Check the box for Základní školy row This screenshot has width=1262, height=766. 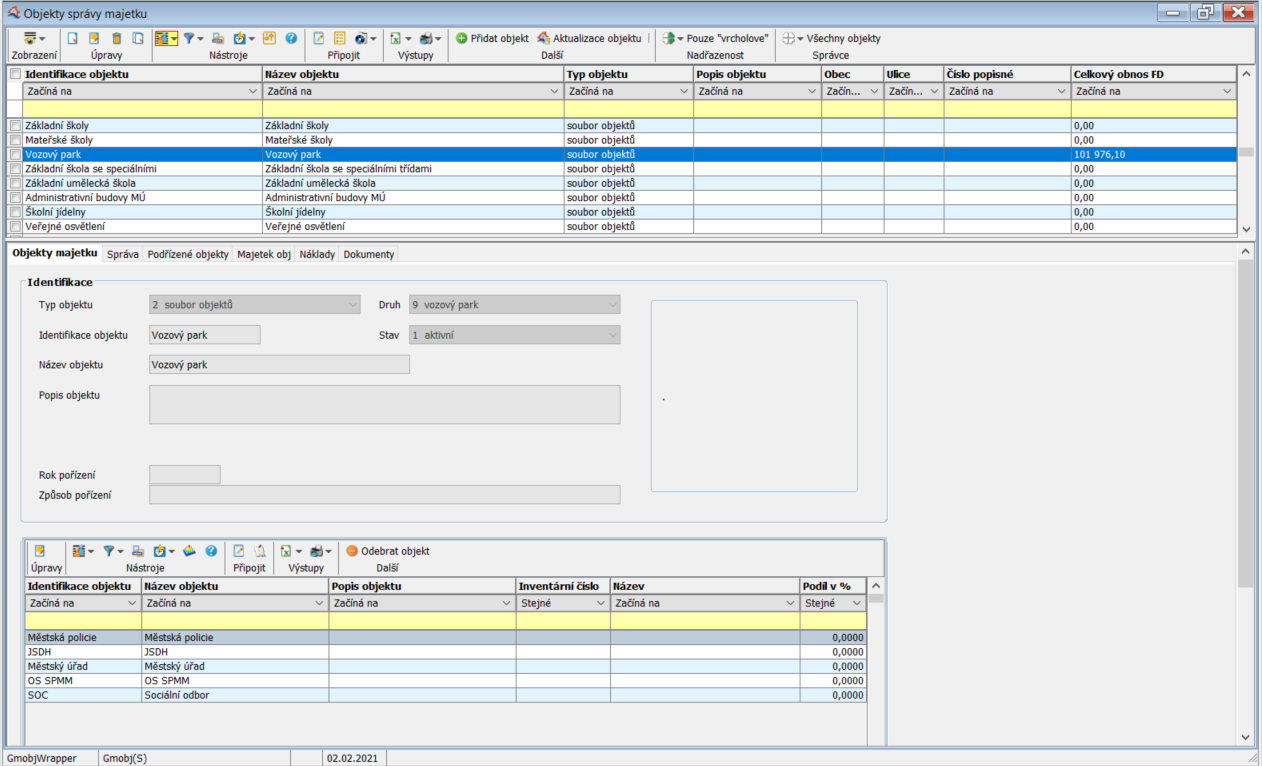[14, 126]
